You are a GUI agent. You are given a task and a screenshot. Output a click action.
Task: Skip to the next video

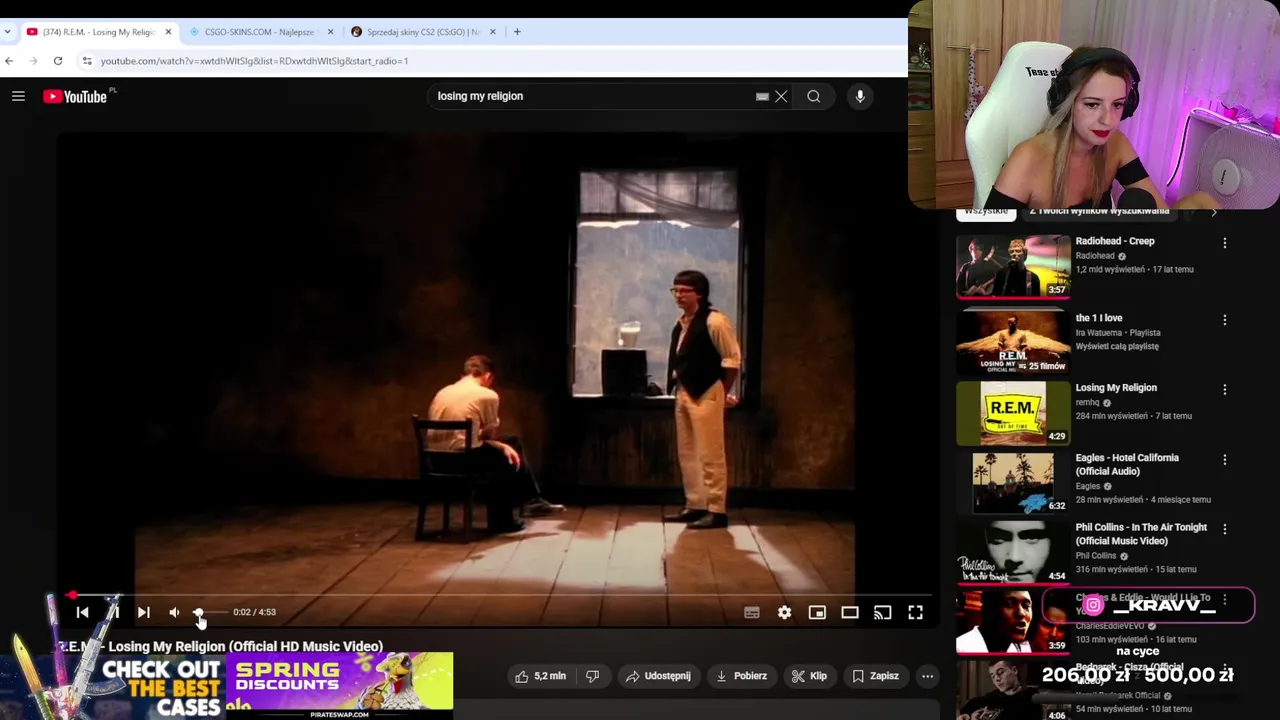coord(143,612)
